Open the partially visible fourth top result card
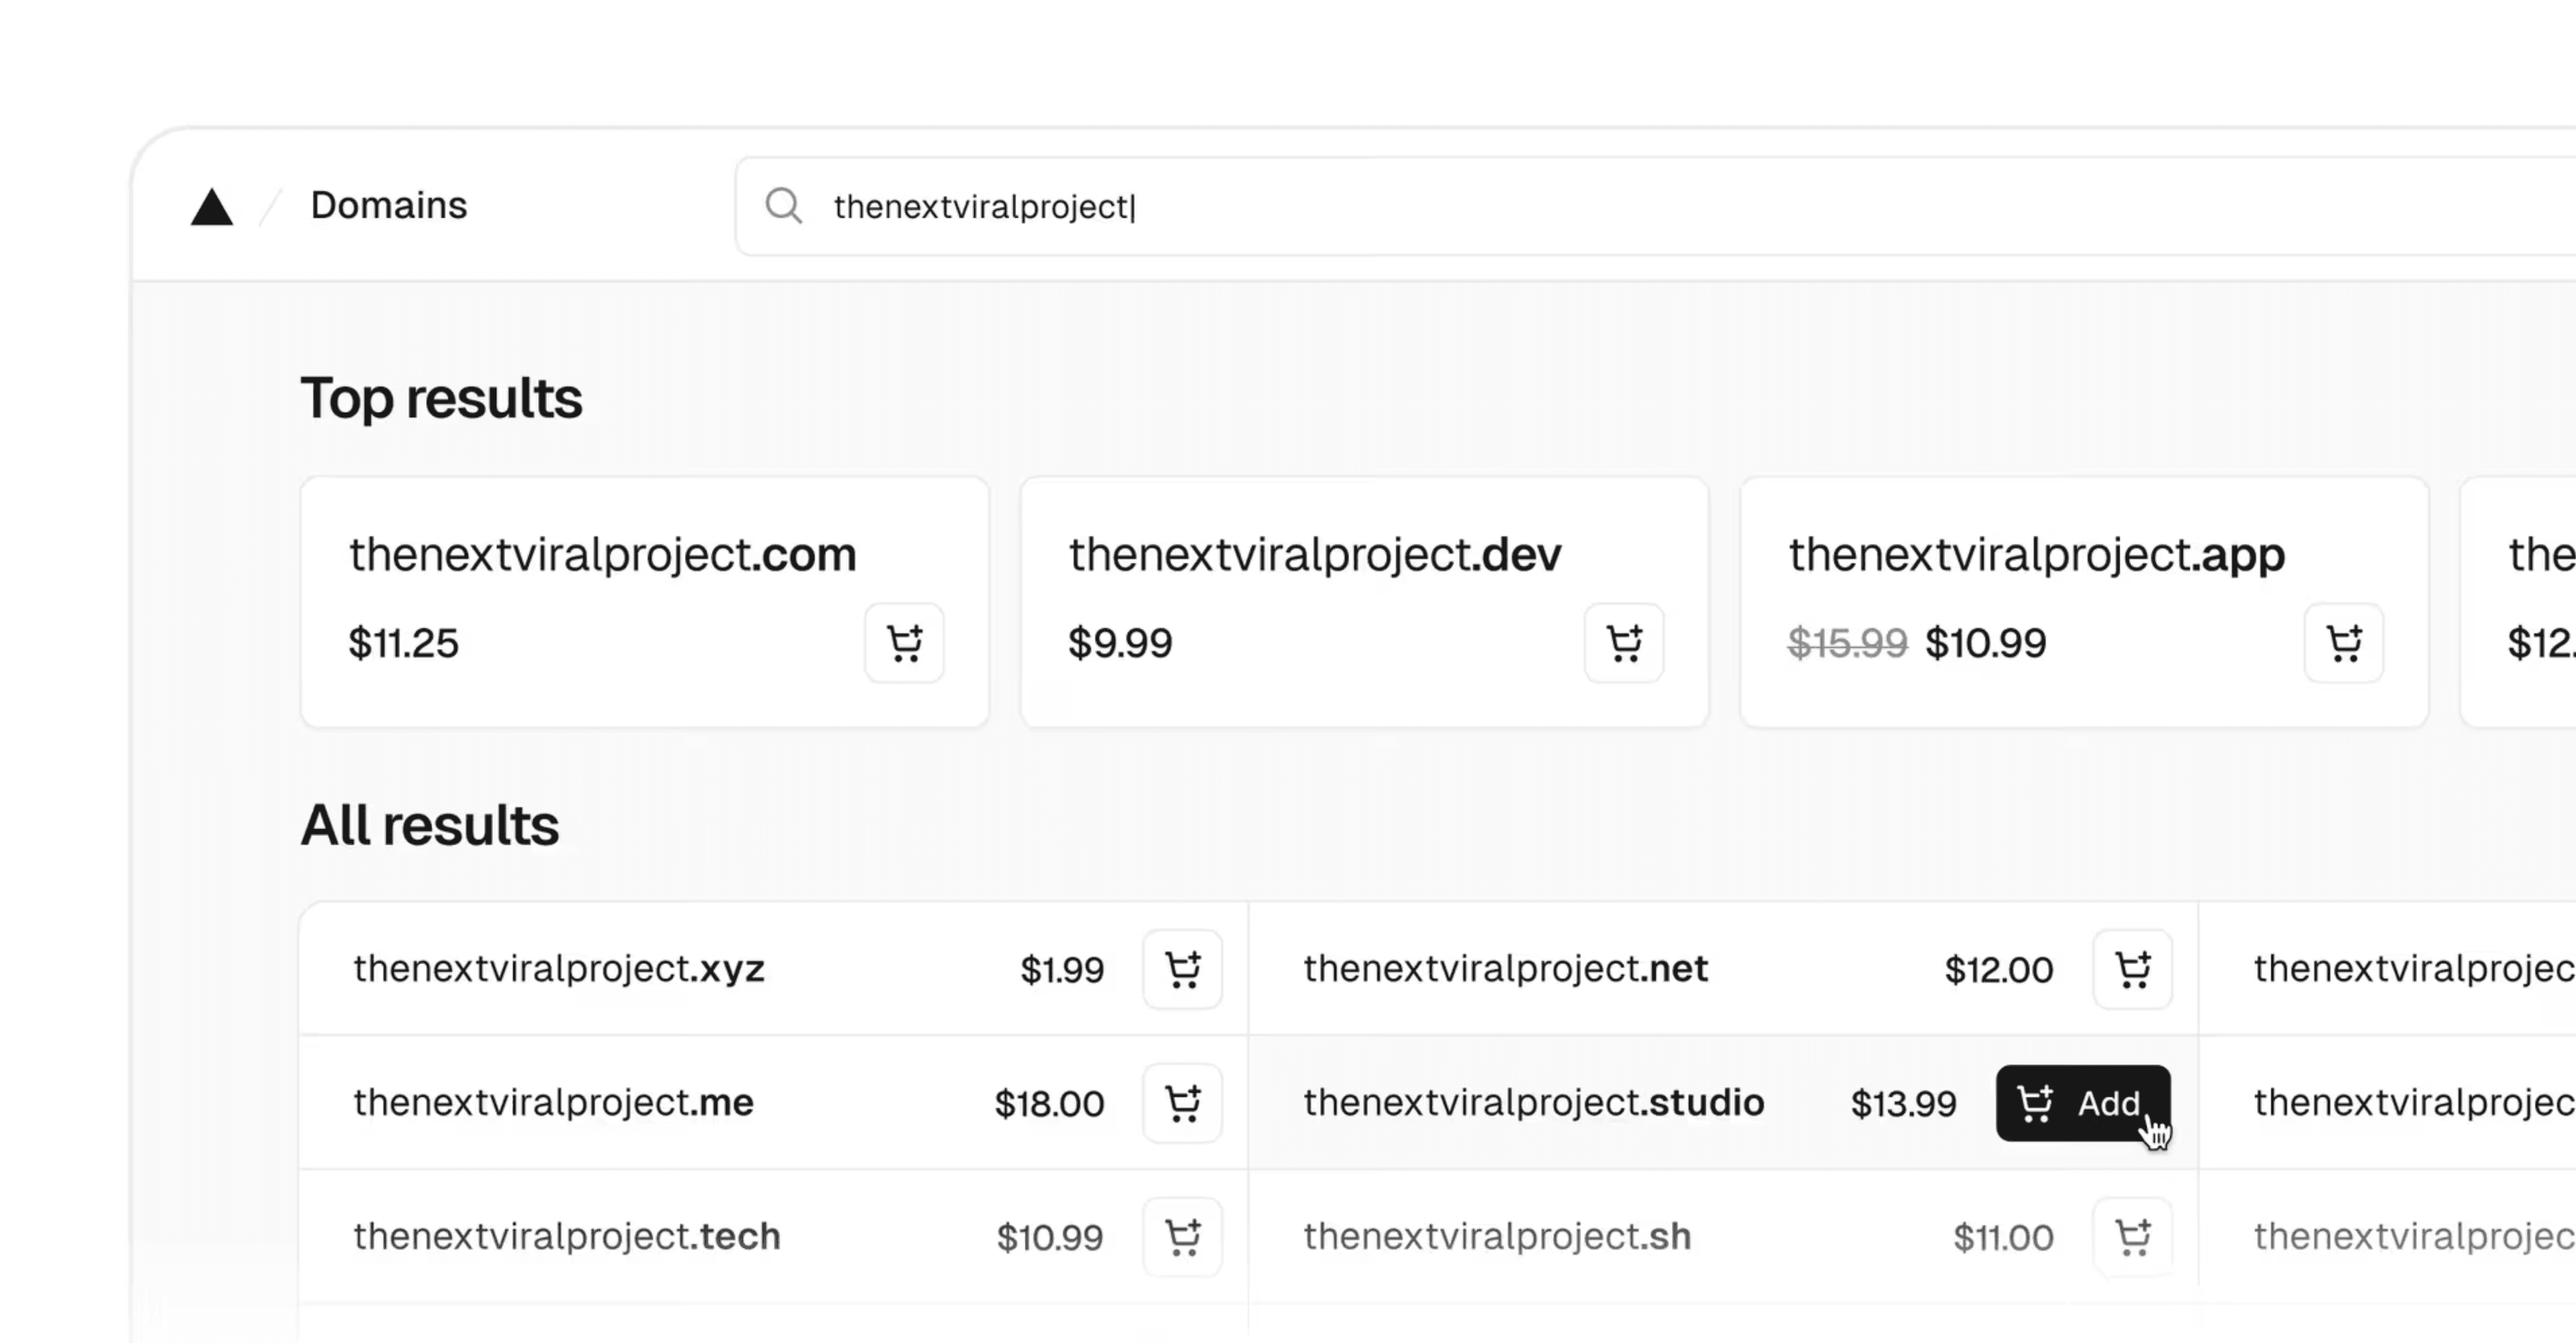The image size is (2576, 1343). [2530, 600]
